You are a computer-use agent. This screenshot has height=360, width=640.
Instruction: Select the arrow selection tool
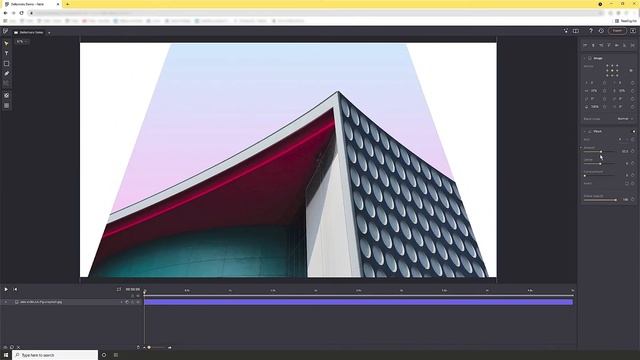tap(6, 43)
